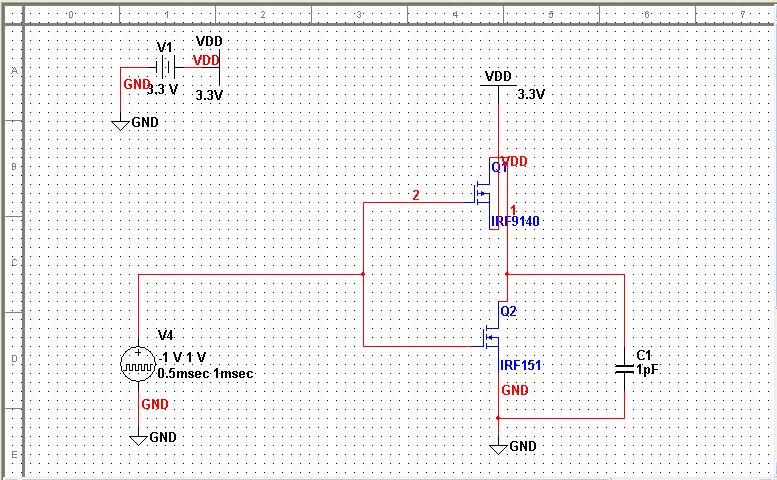Click red GND net label left of V1
Screen dimensions: 777x480
click(x=136, y=84)
